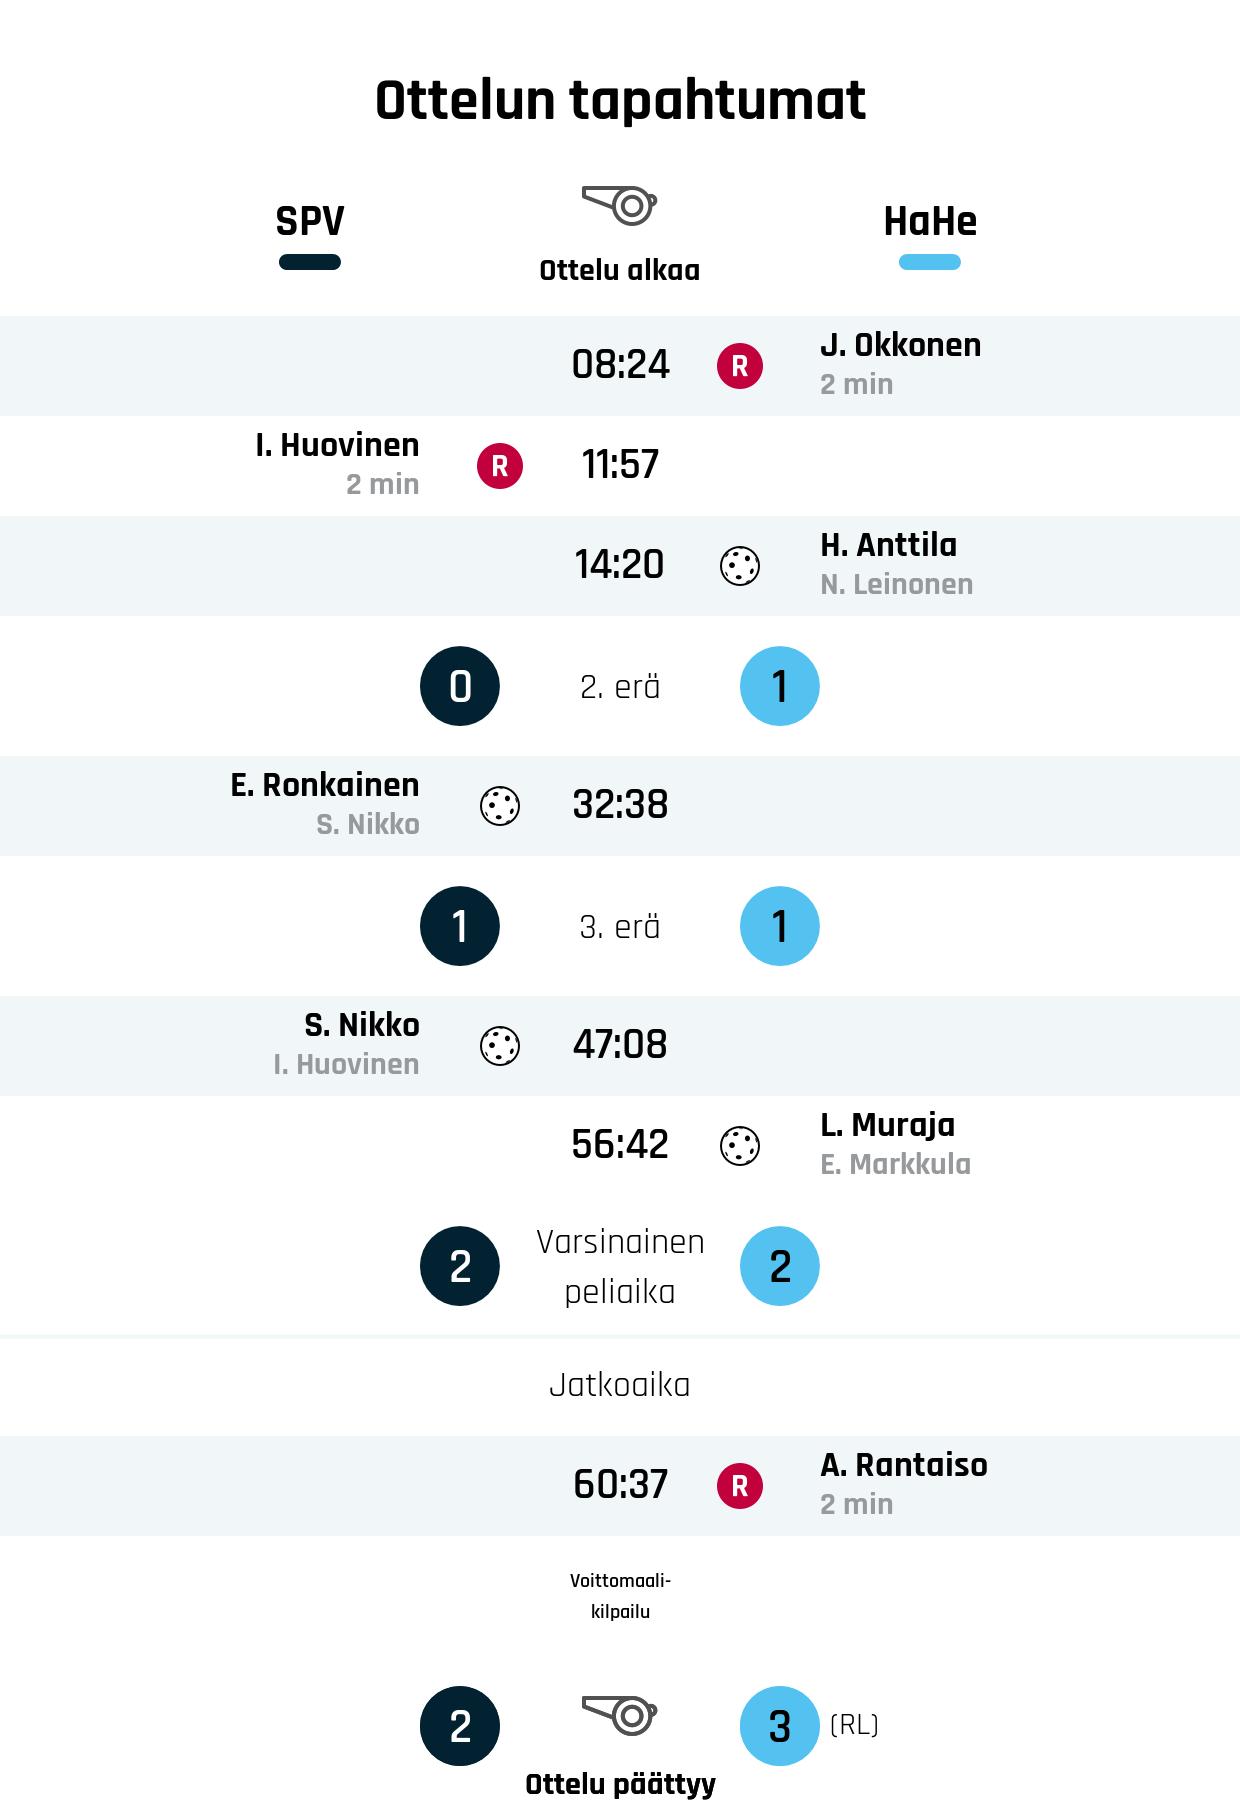This screenshot has height=1818, width=1240.
Task: Open penalized player A. Rantaiso
Action: (904, 1465)
